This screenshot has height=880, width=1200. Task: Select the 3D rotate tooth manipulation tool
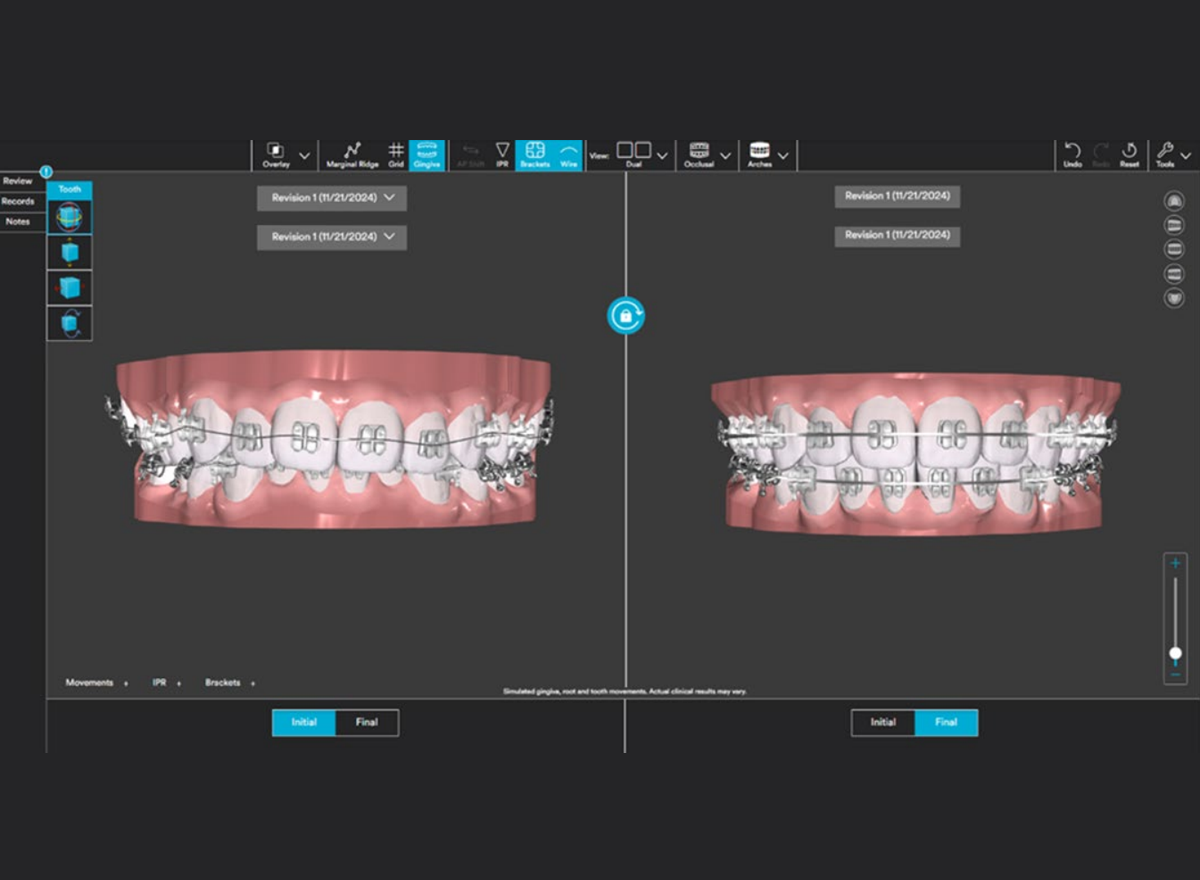point(70,218)
